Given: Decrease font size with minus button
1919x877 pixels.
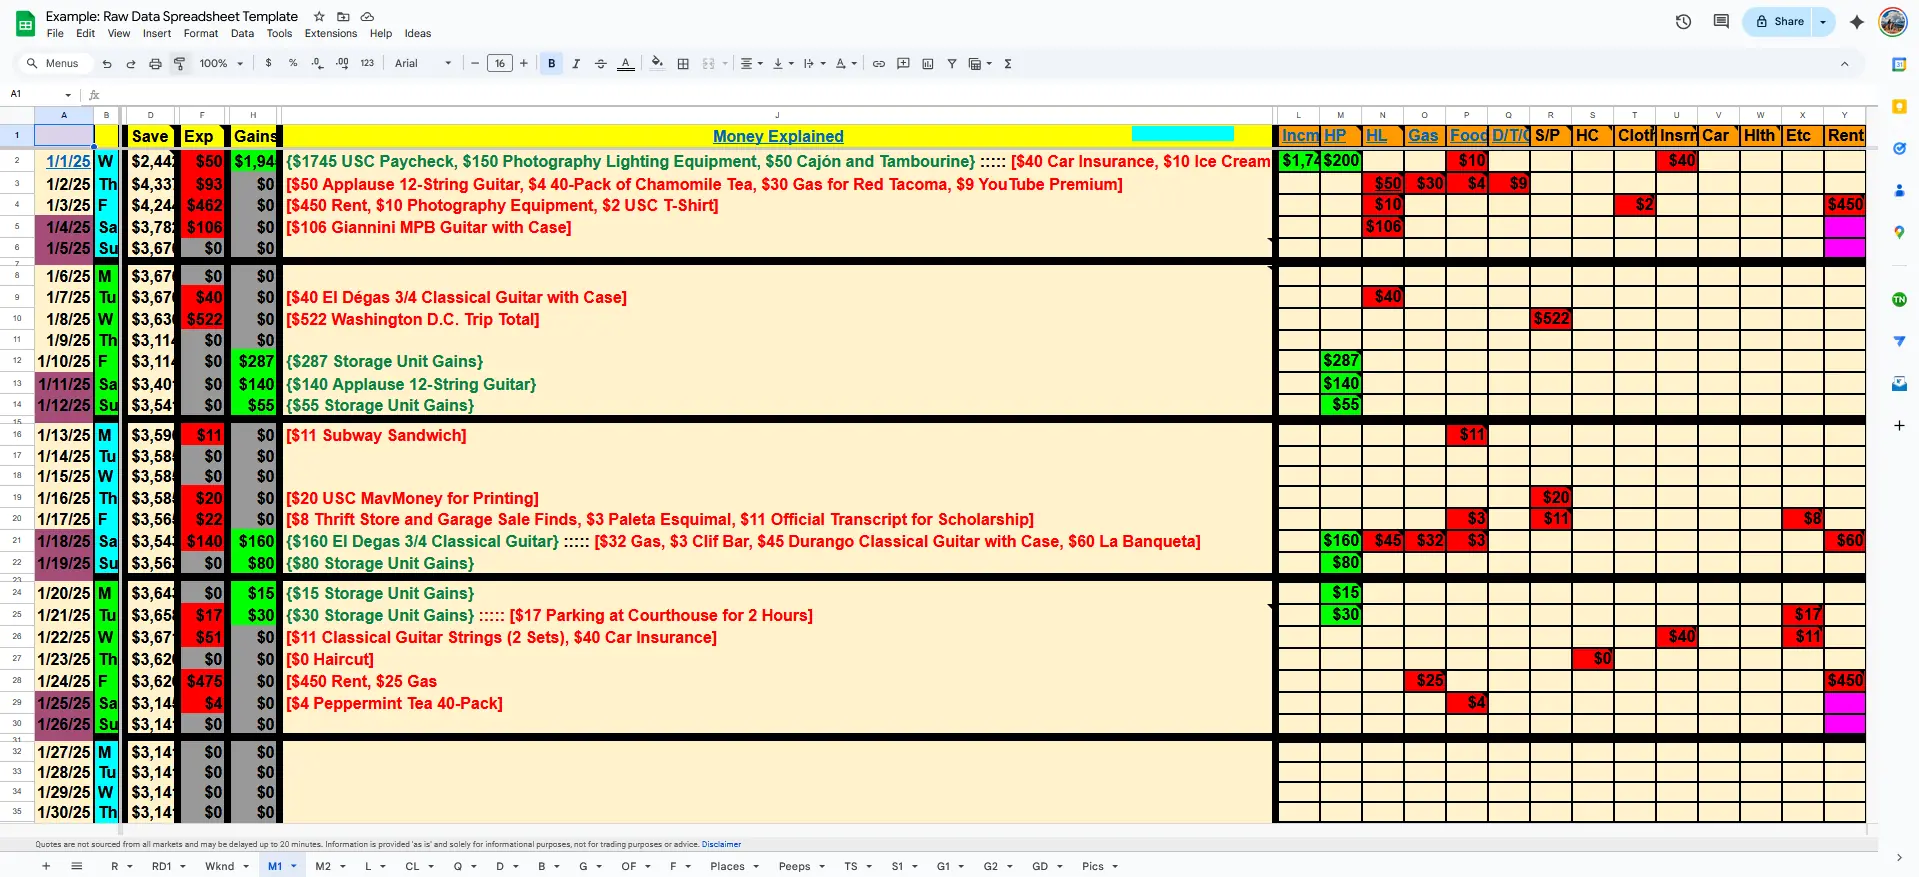Looking at the screenshot, I should (x=475, y=63).
